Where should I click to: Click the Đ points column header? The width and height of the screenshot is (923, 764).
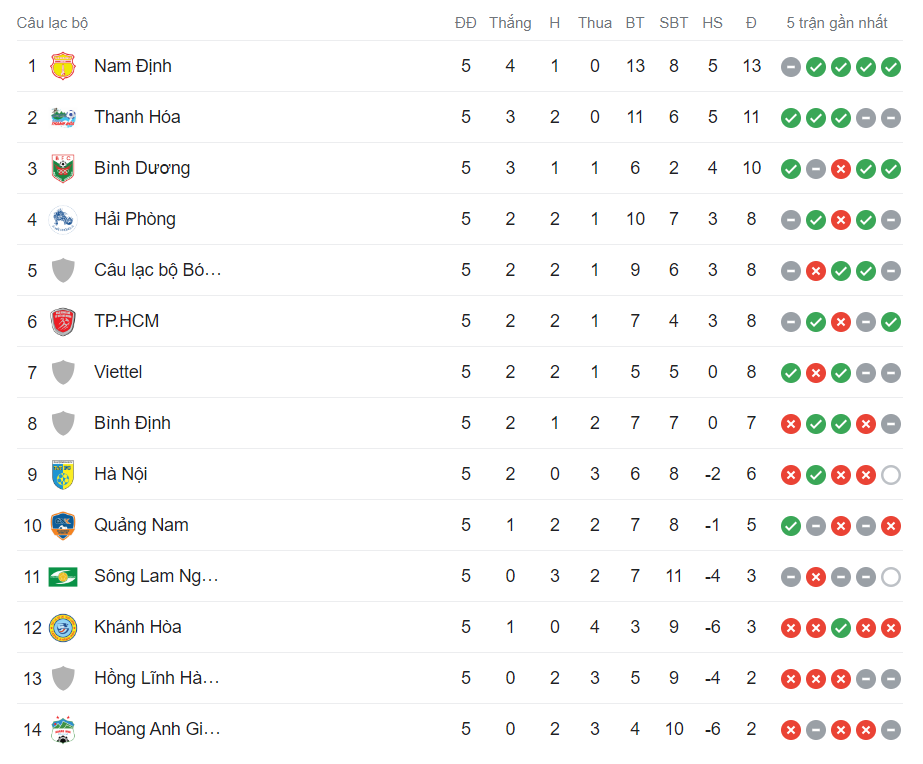pos(751,22)
